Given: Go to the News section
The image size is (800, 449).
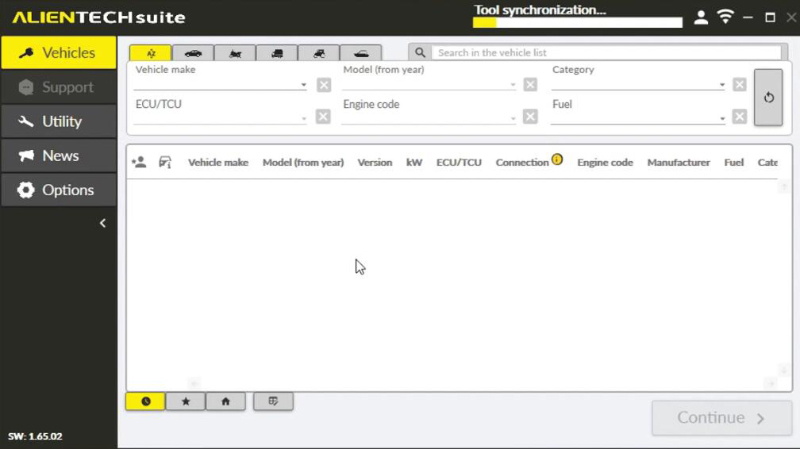Looking at the screenshot, I should tap(59, 155).
